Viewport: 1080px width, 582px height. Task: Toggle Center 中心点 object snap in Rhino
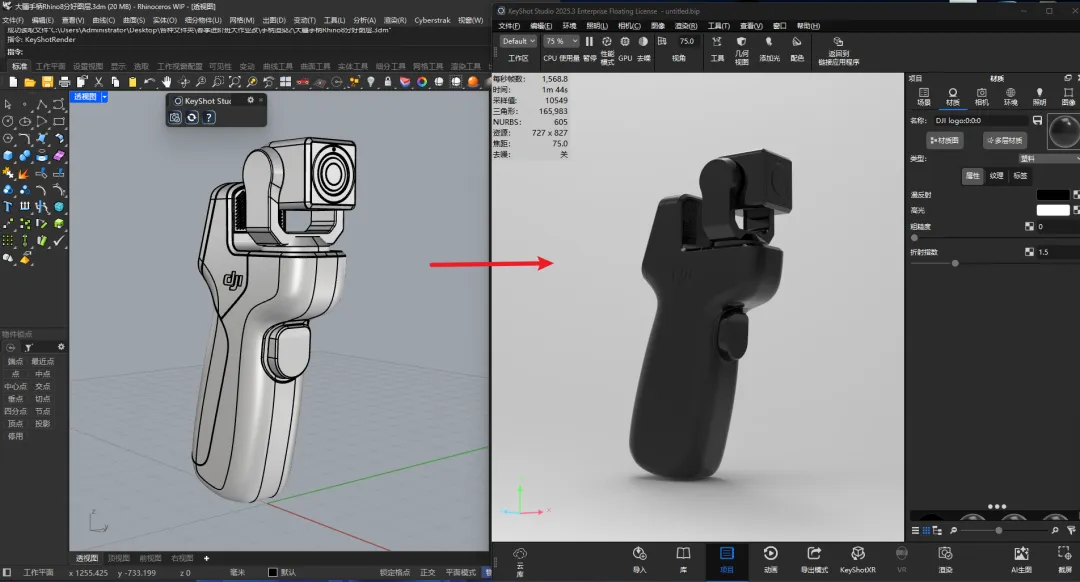tap(15, 386)
